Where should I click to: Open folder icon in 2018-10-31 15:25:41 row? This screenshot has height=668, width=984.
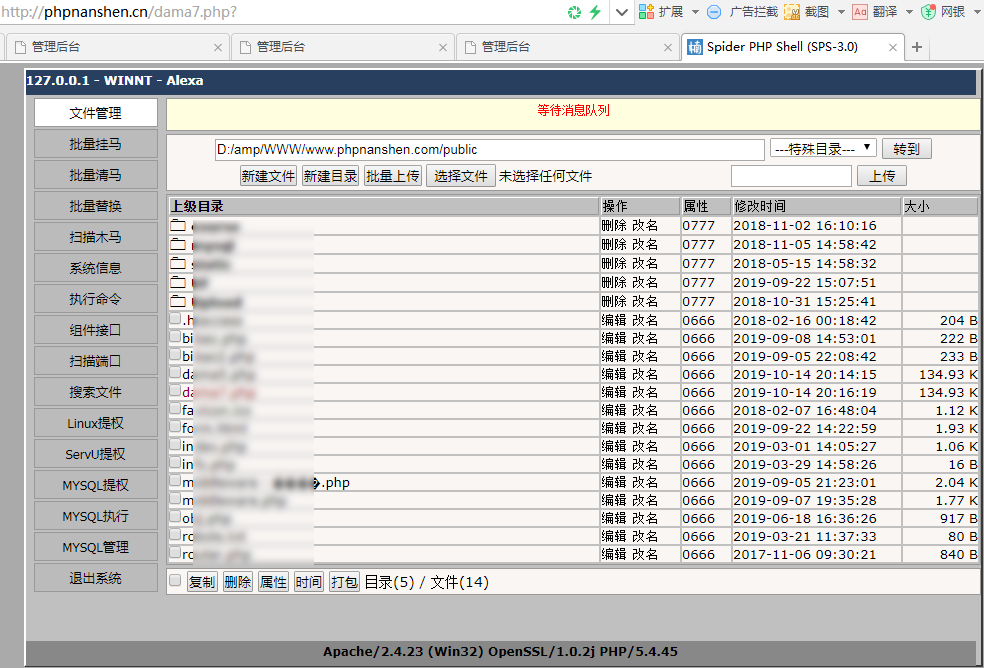click(x=178, y=300)
